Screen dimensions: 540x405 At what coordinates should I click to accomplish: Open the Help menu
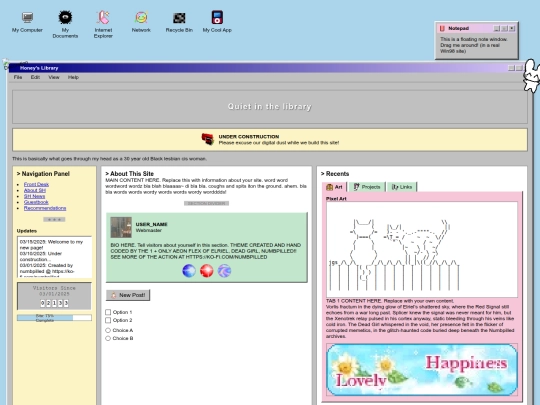click(73, 77)
